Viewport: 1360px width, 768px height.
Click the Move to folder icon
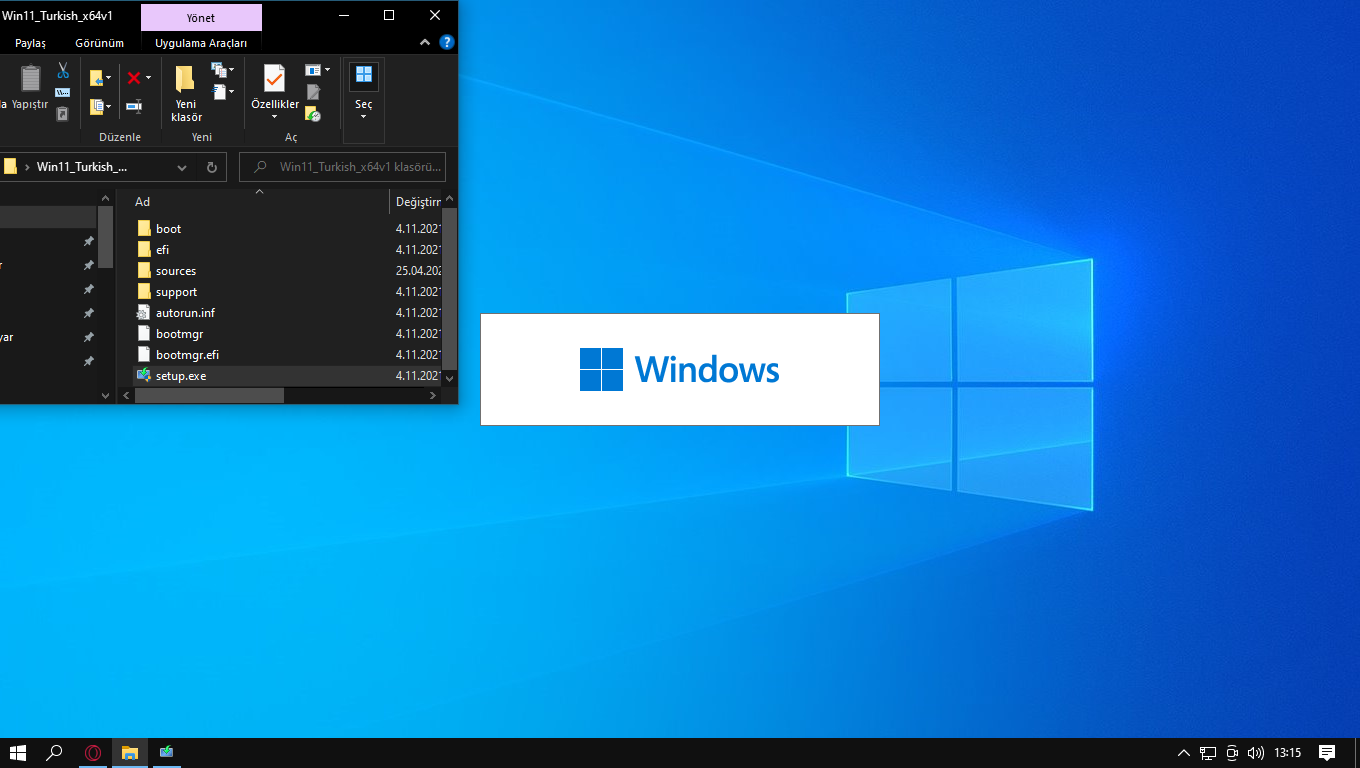coord(96,78)
